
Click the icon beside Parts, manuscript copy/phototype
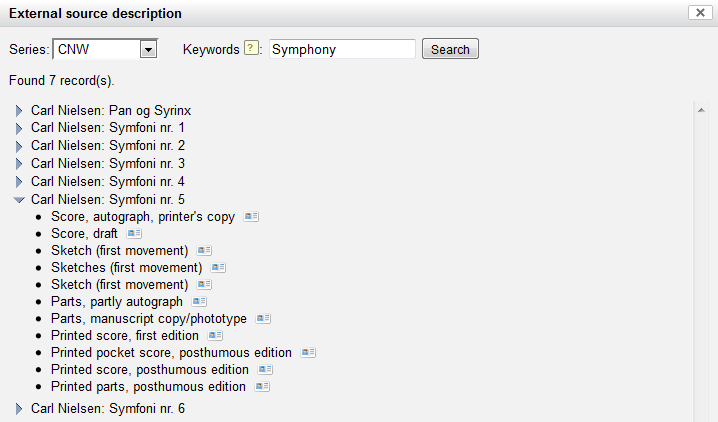[263, 319]
